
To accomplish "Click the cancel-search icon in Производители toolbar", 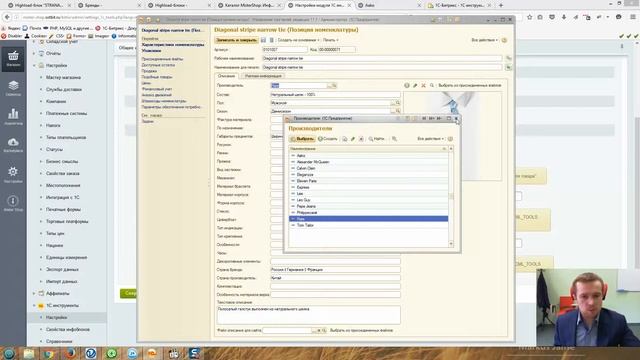I will click(x=394, y=139).
